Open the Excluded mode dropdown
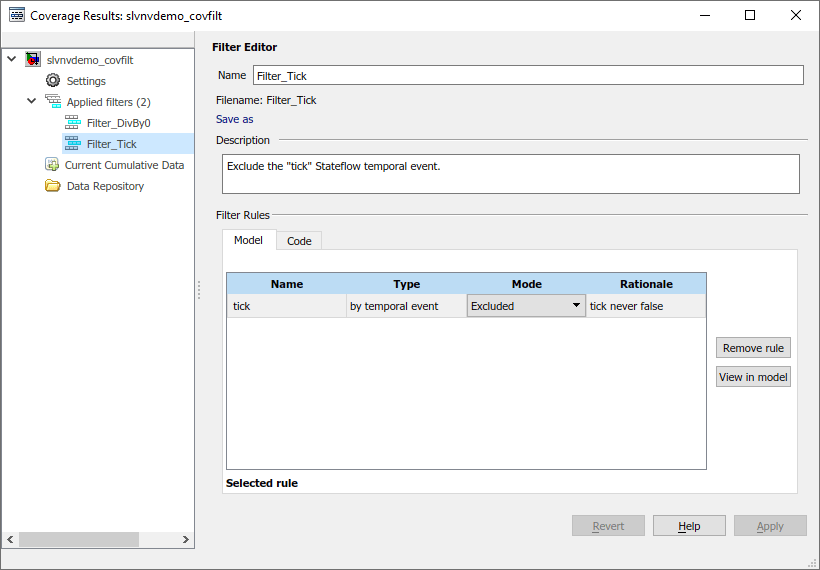820x570 pixels. tap(526, 306)
